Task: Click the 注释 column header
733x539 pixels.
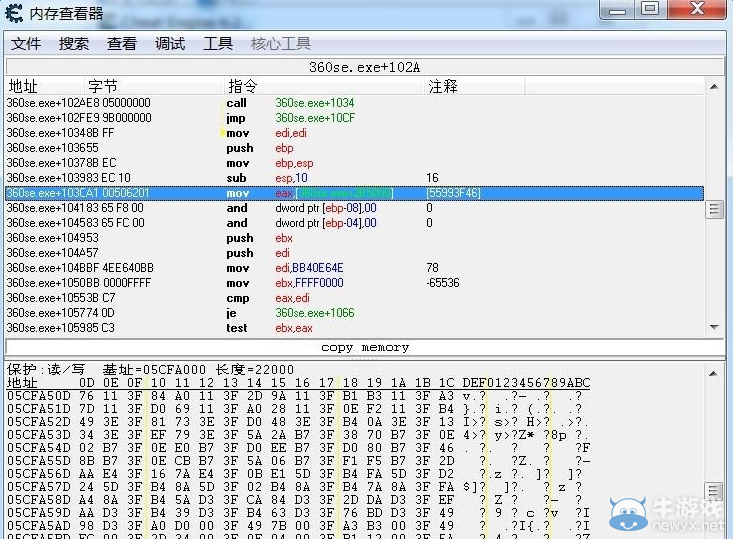Action: tap(474, 86)
